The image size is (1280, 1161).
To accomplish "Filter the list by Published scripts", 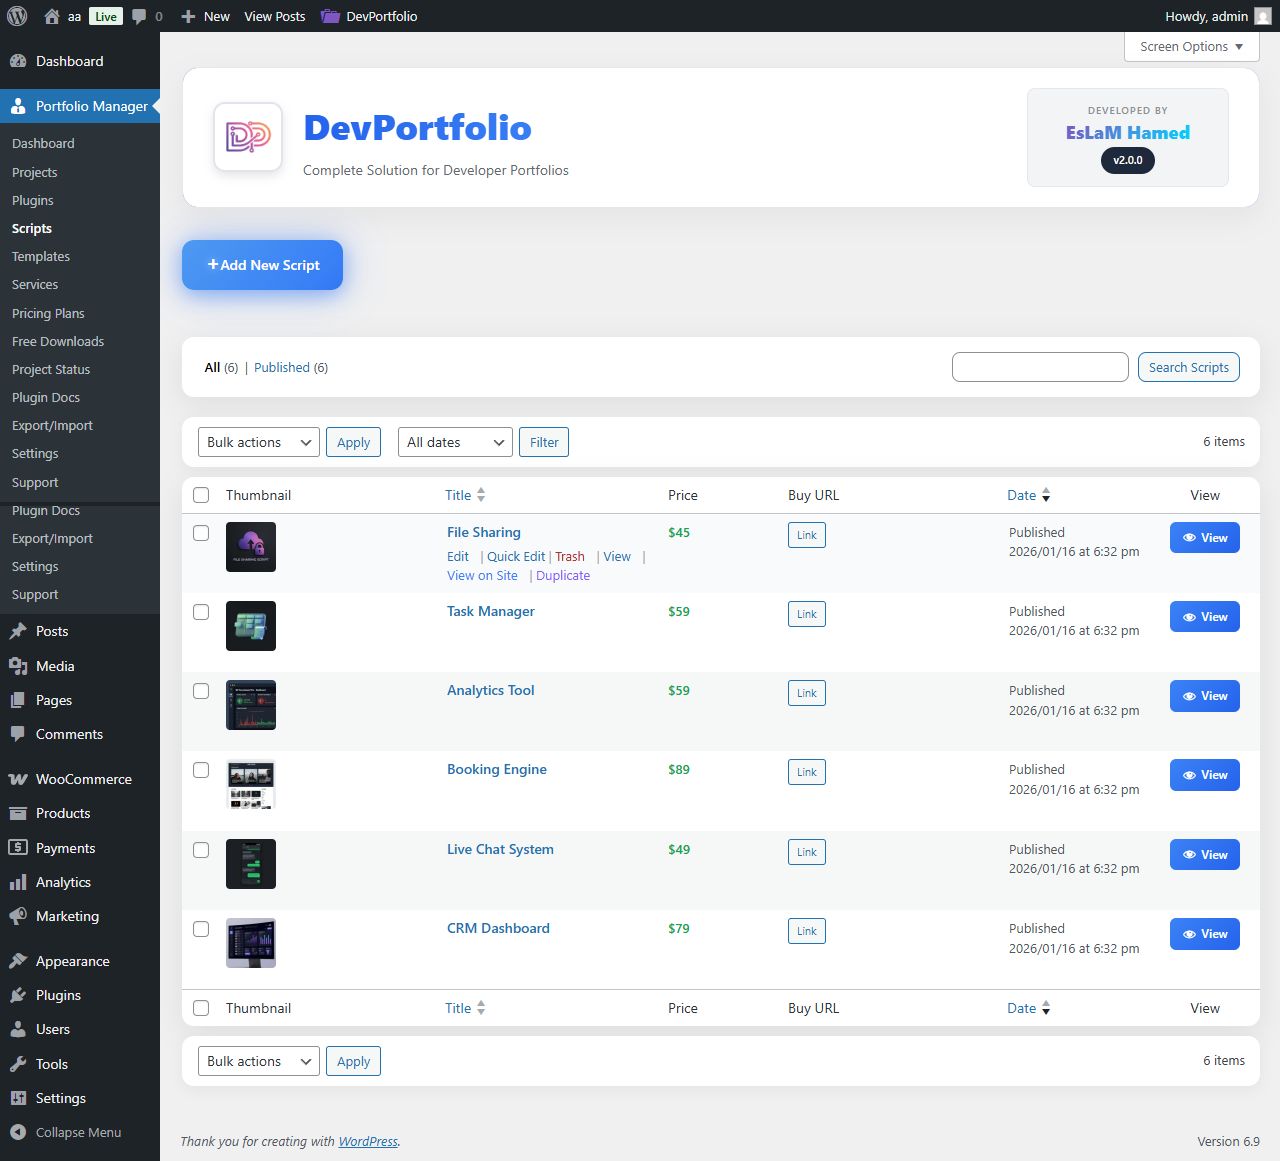I will point(282,367).
